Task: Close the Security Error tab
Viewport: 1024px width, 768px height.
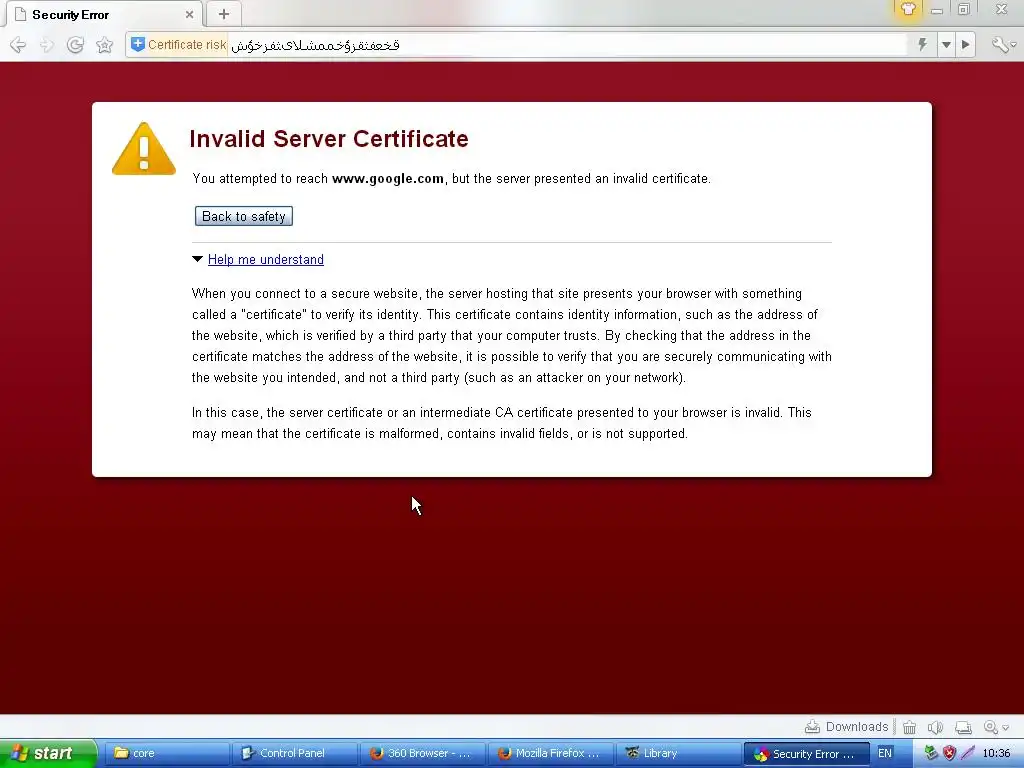Action: [x=189, y=14]
